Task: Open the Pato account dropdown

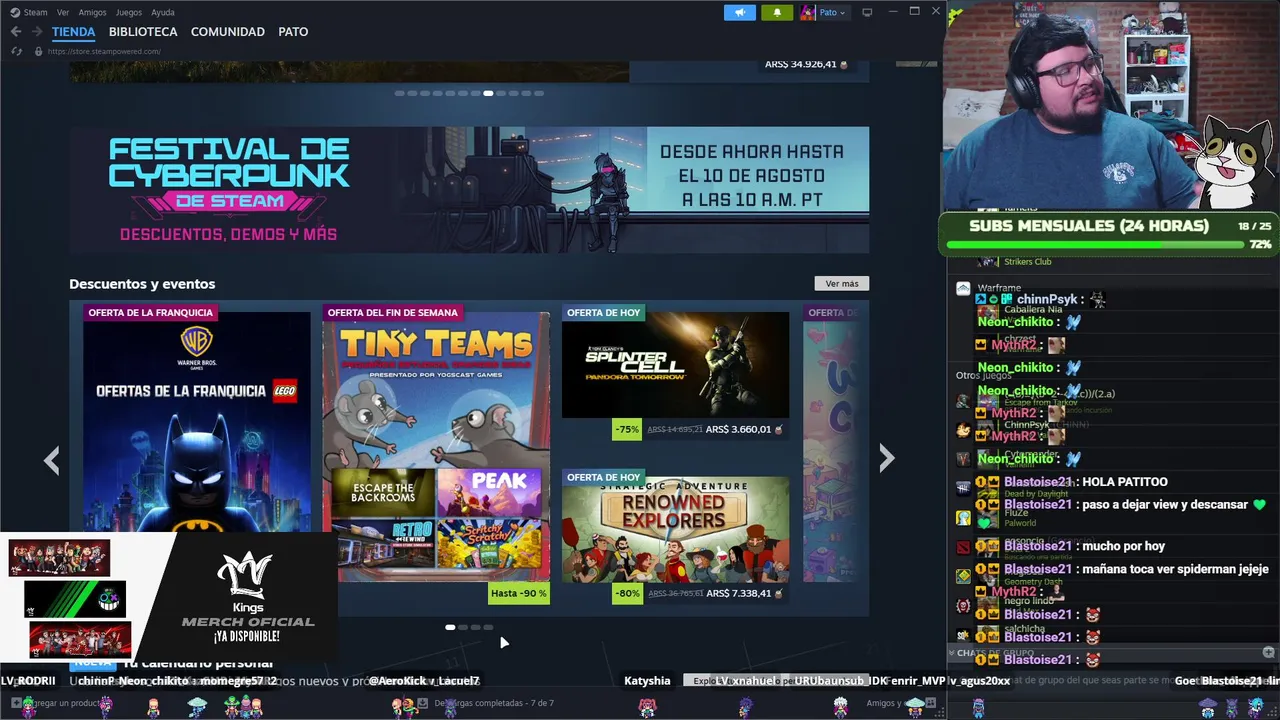Action: click(832, 12)
